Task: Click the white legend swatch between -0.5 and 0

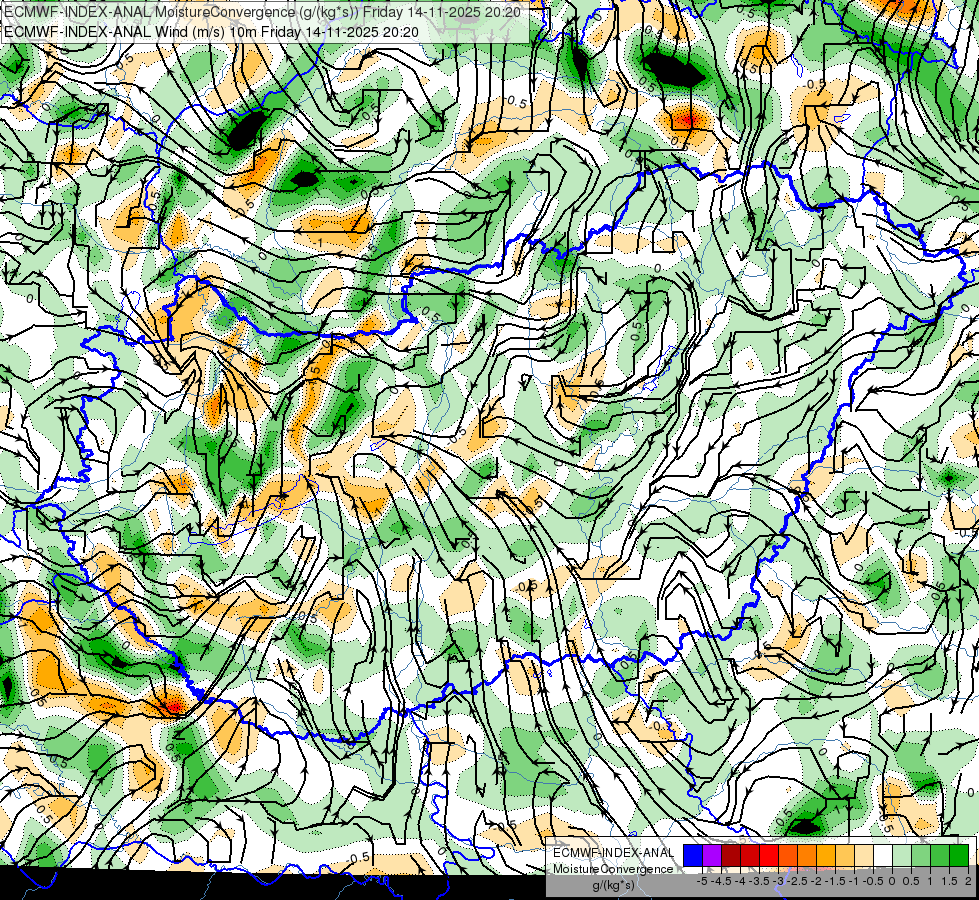Action: tap(883, 856)
